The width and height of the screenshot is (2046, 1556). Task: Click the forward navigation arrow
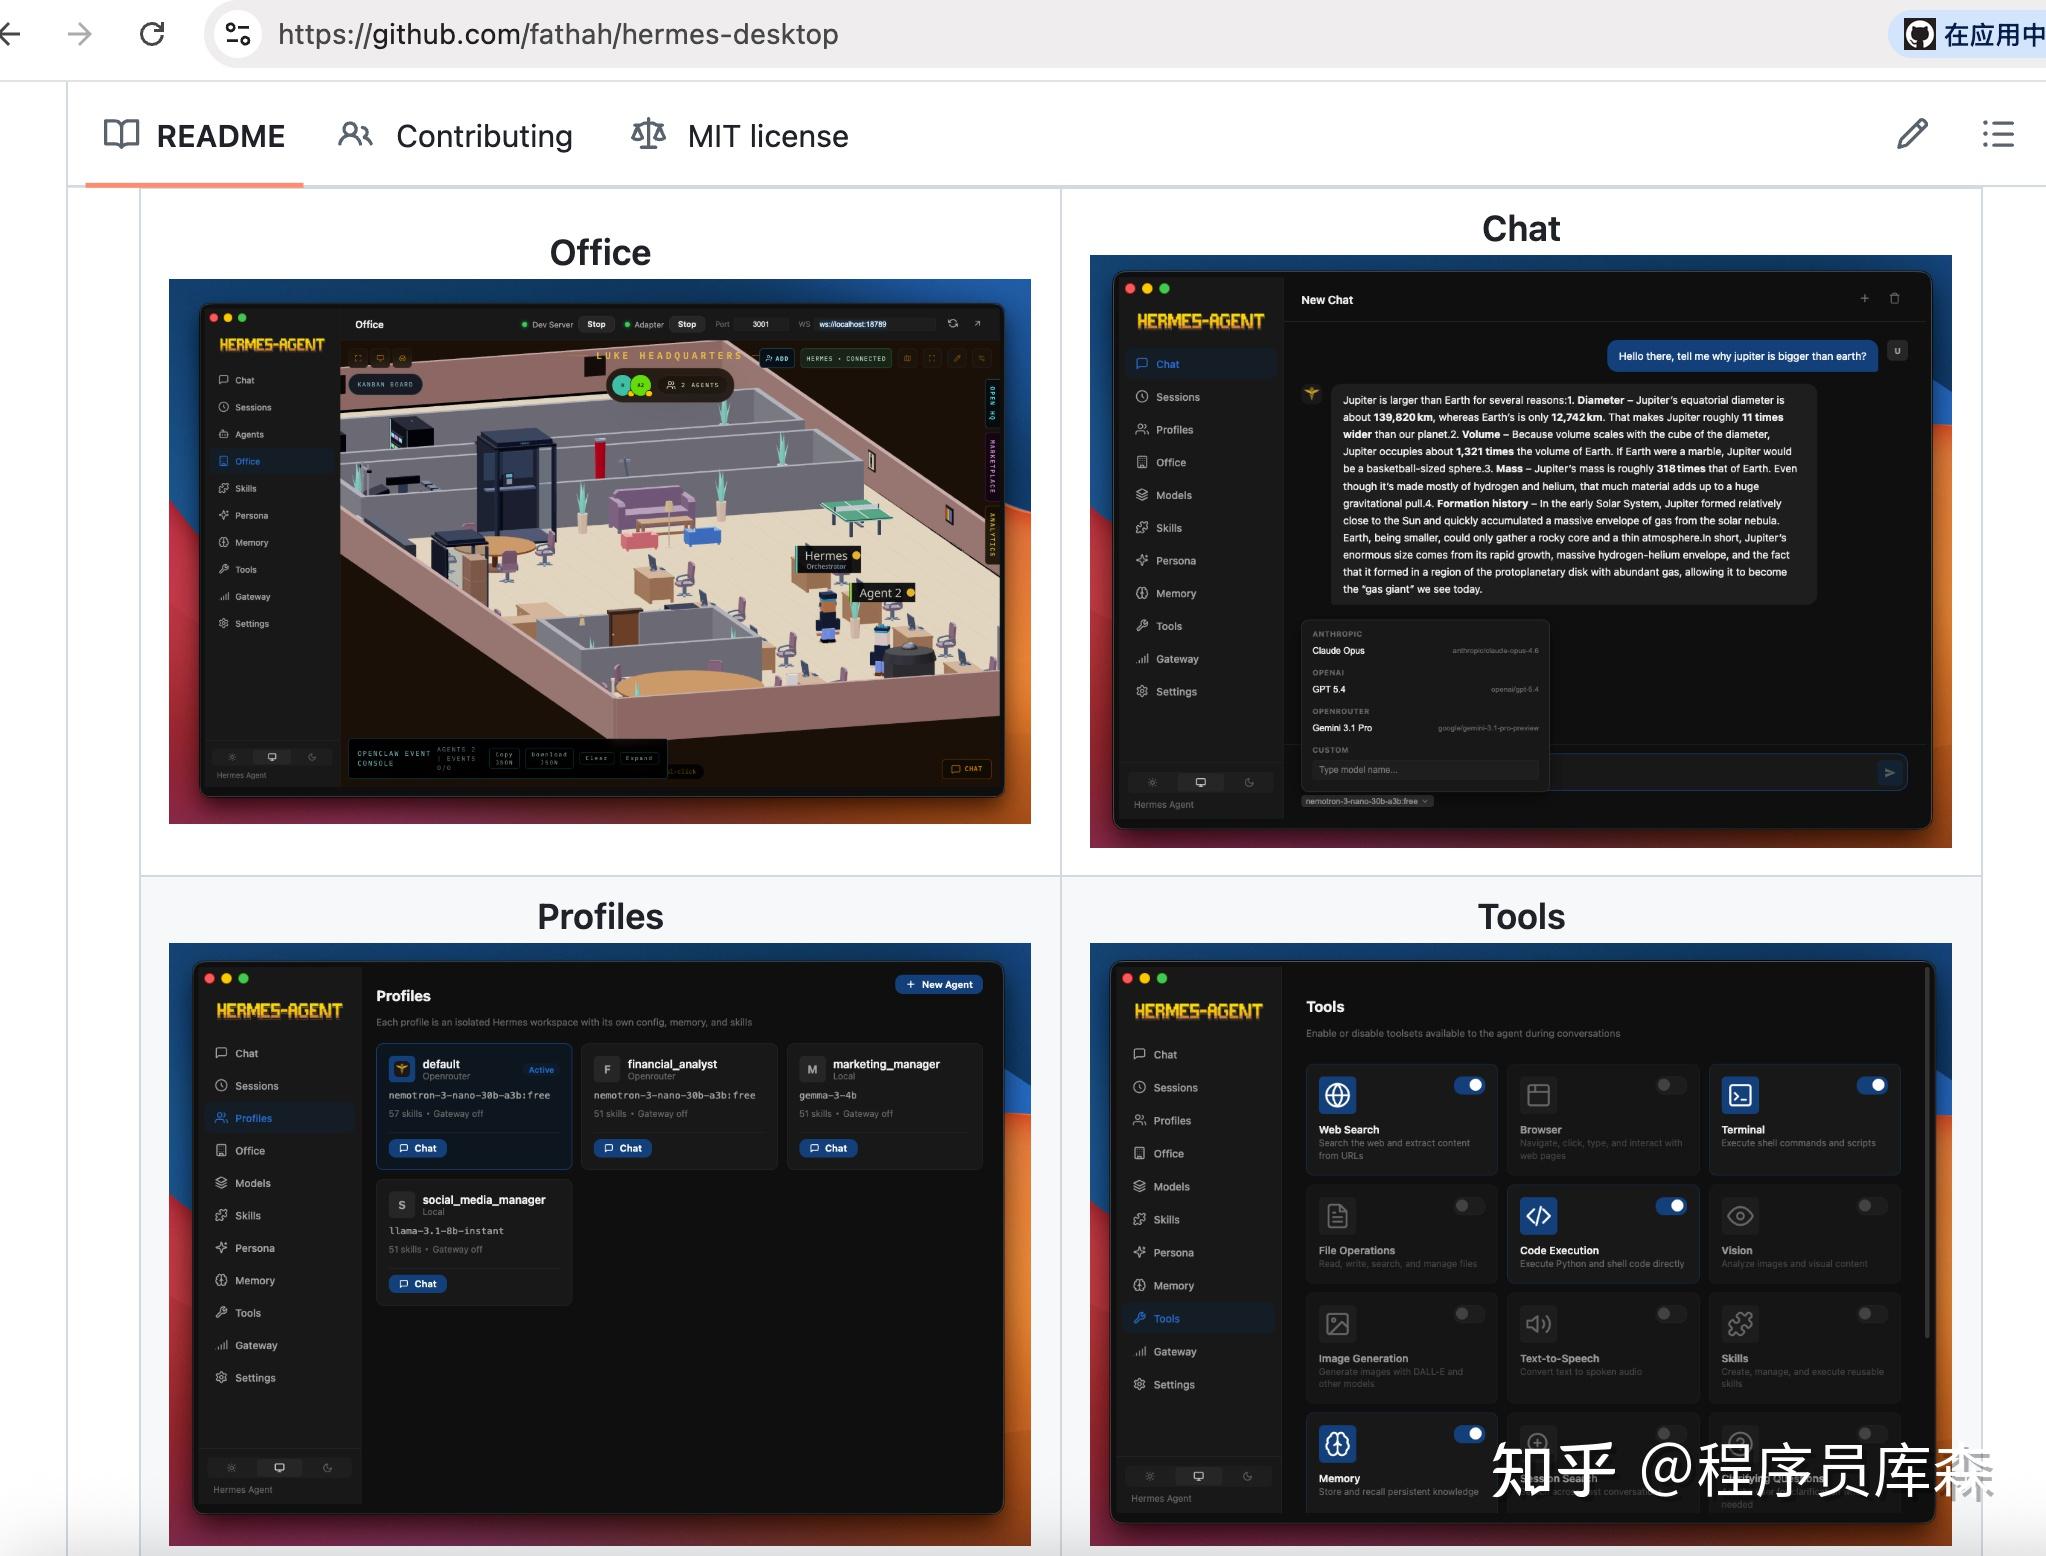coord(79,34)
